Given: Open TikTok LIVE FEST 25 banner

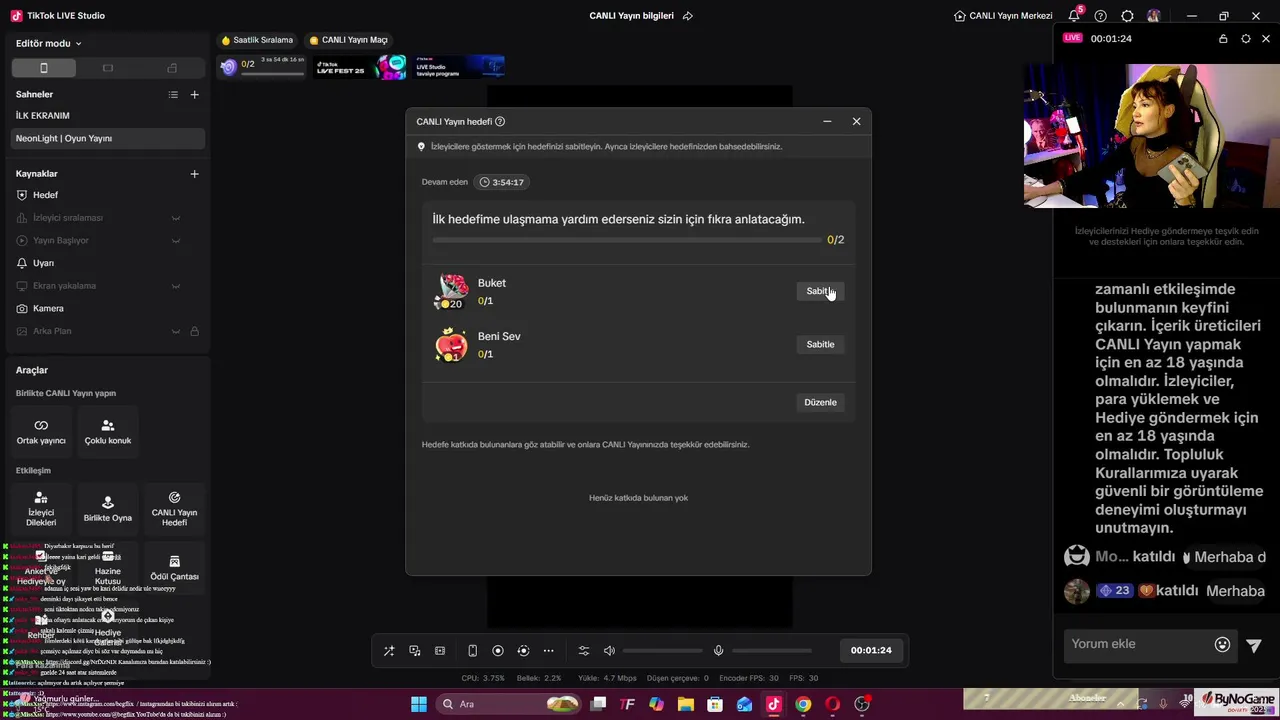Looking at the screenshot, I should coord(361,67).
